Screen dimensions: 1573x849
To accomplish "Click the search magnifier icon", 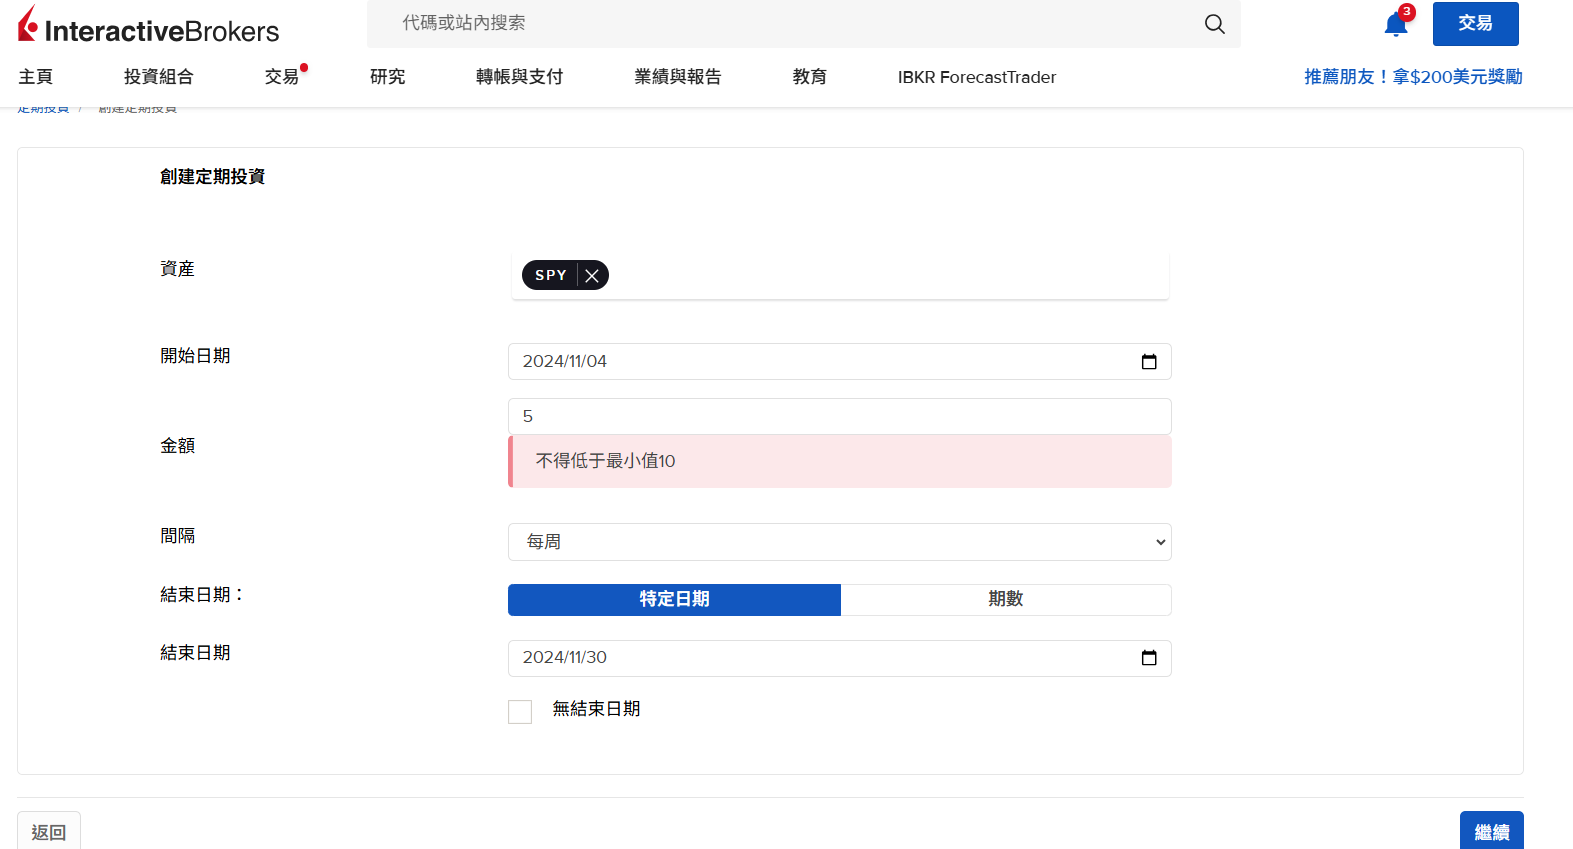I will point(1214,24).
